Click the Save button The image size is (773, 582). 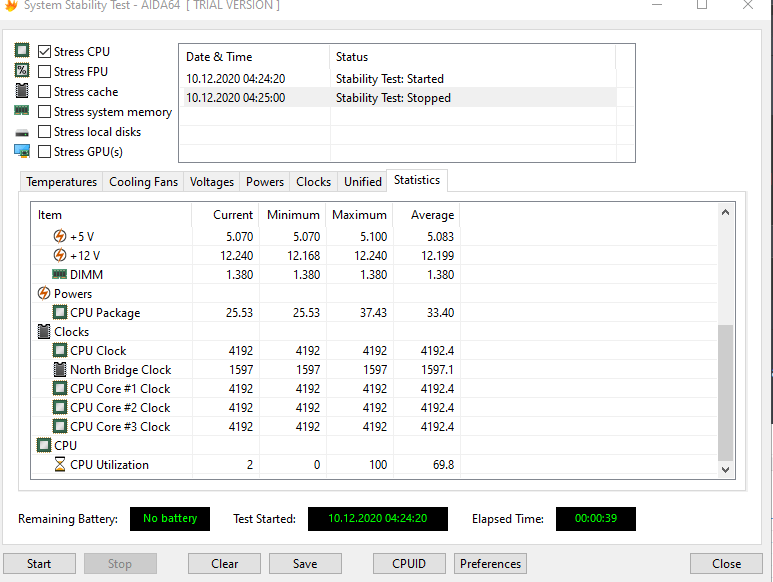[x=305, y=564]
